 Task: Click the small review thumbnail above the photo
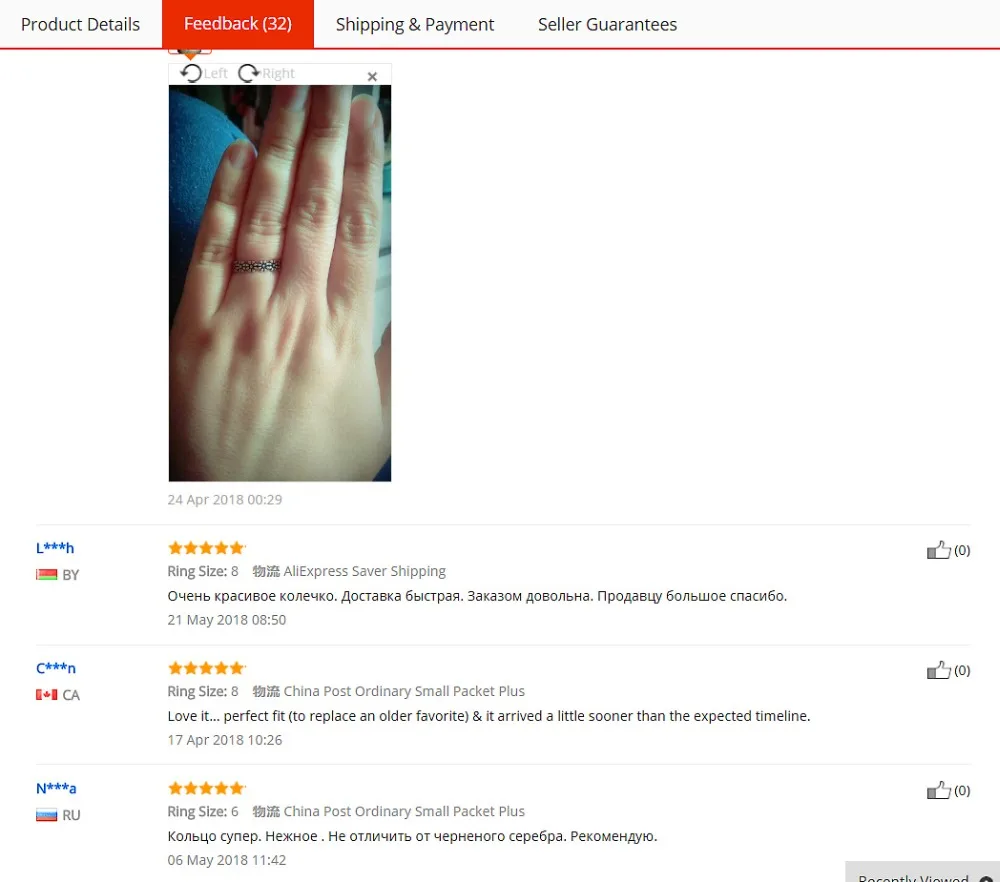189,50
